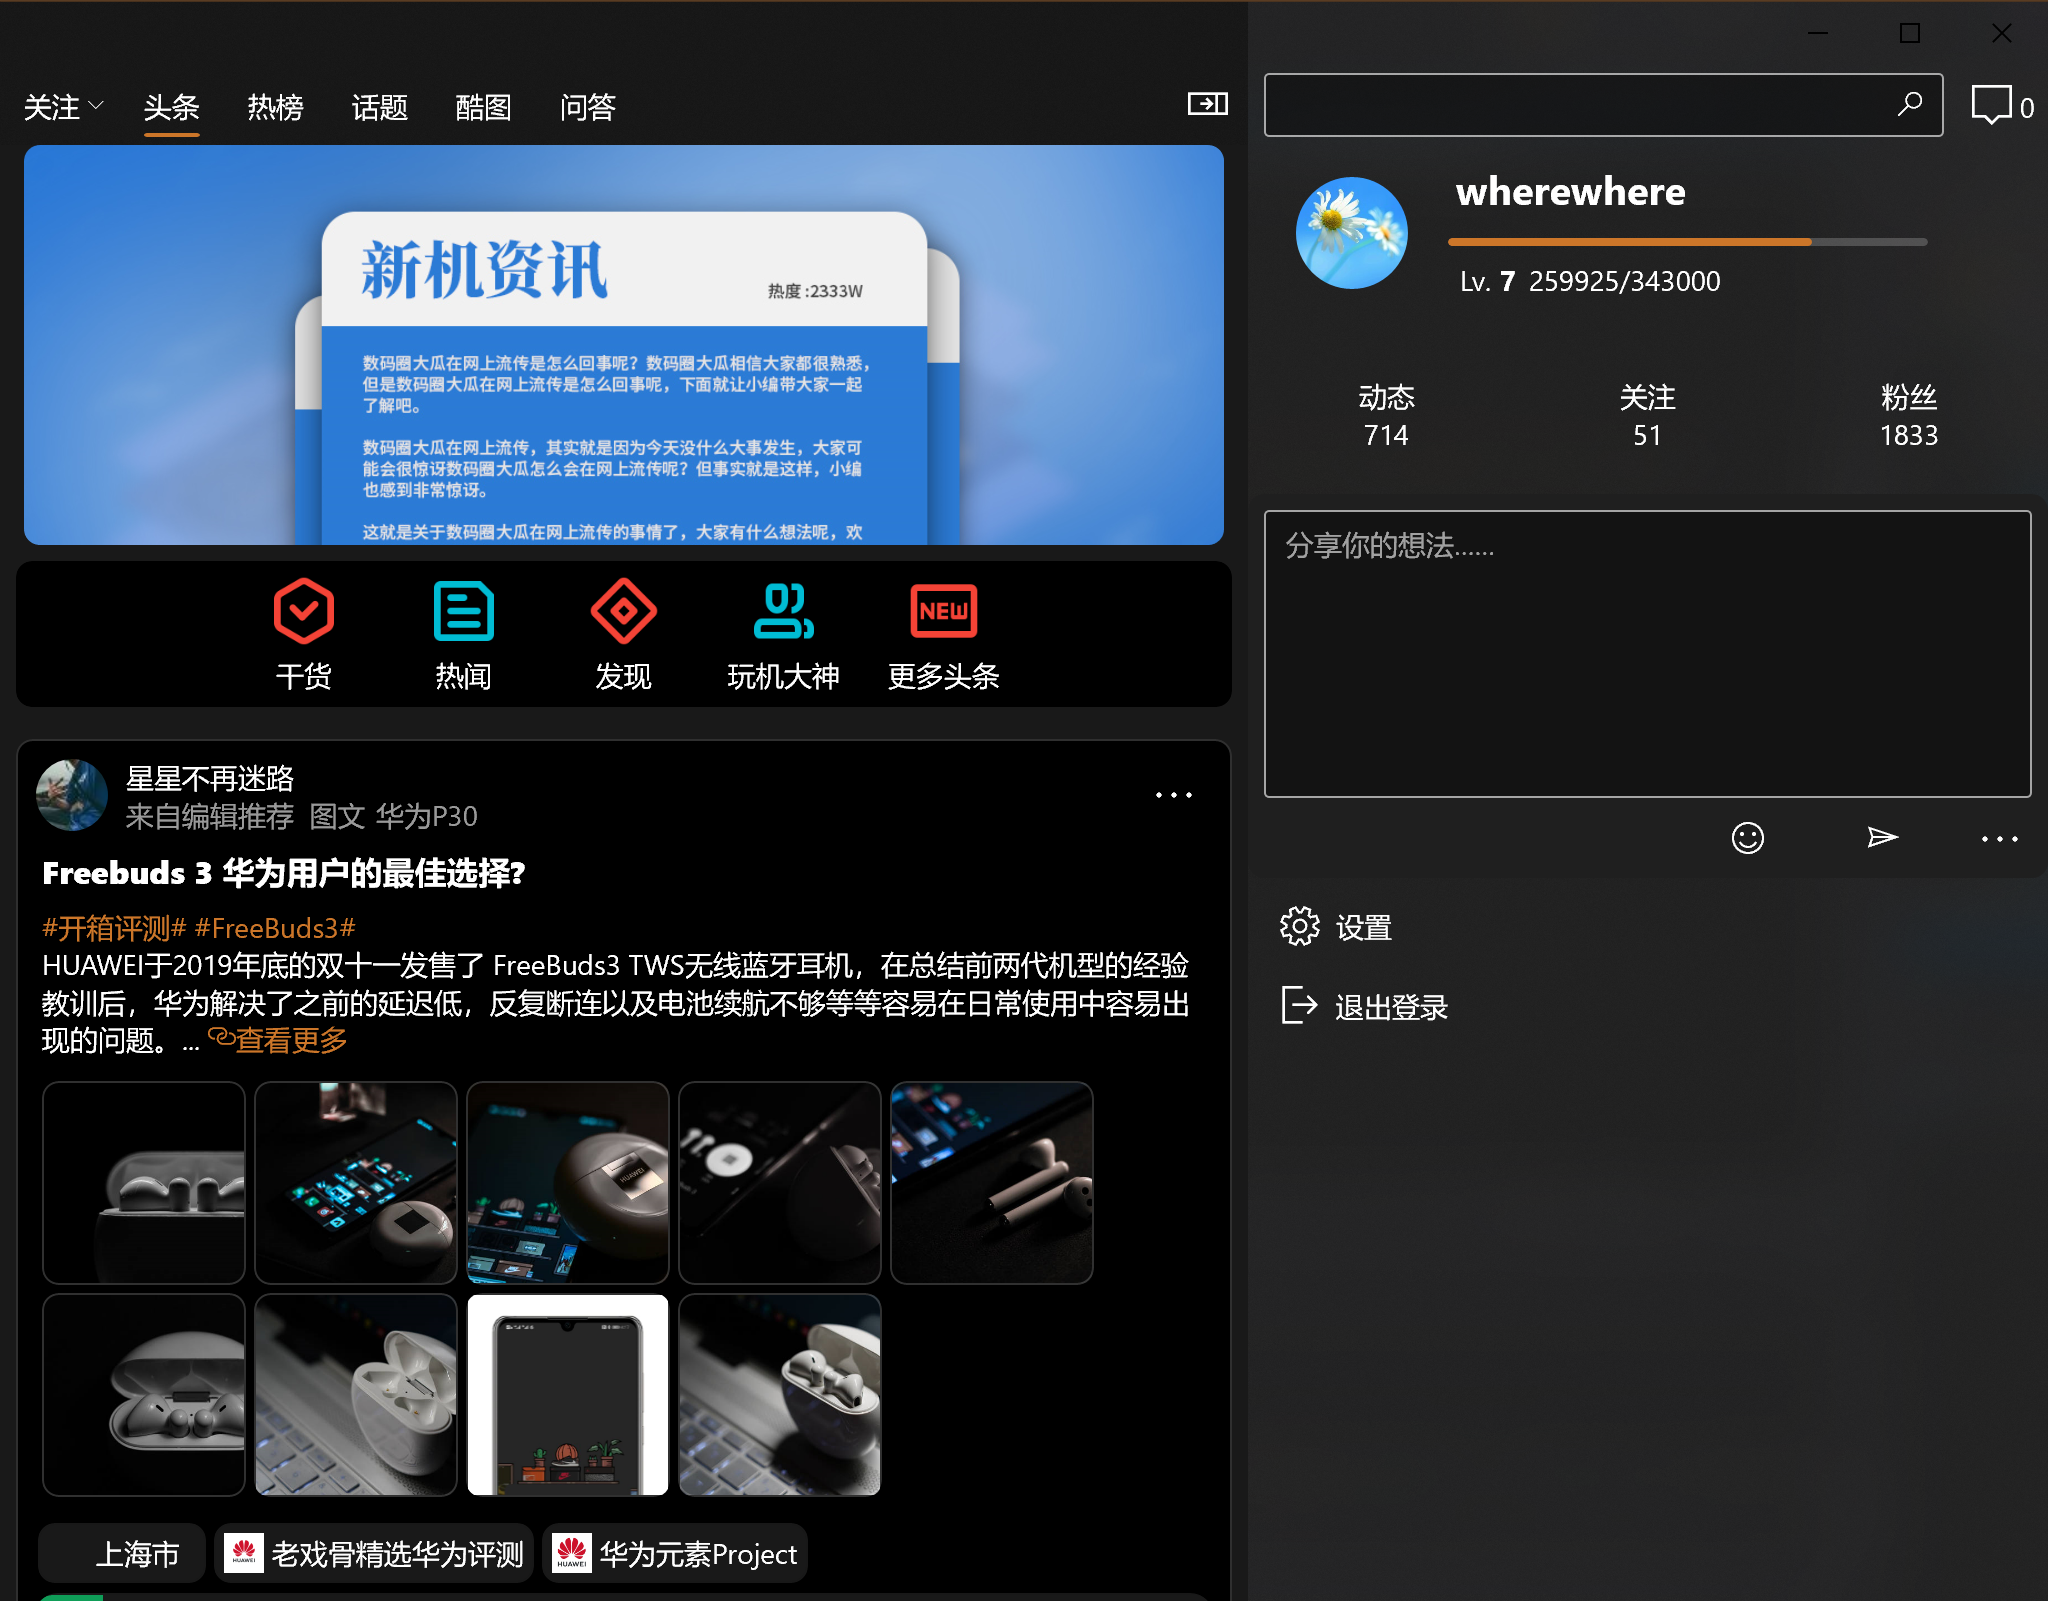The height and width of the screenshot is (1601, 2048).
Task: Click 退出登录 to log out
Action: 1390,1007
